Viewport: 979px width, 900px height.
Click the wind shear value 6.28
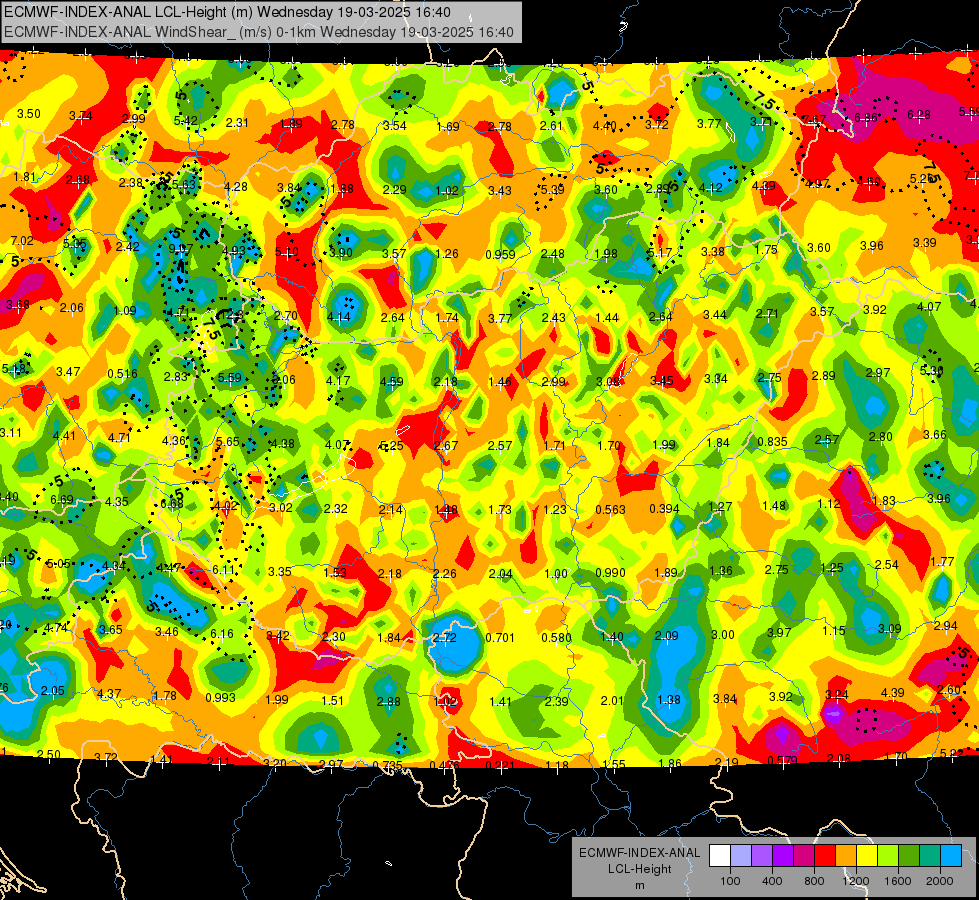(x=918, y=114)
